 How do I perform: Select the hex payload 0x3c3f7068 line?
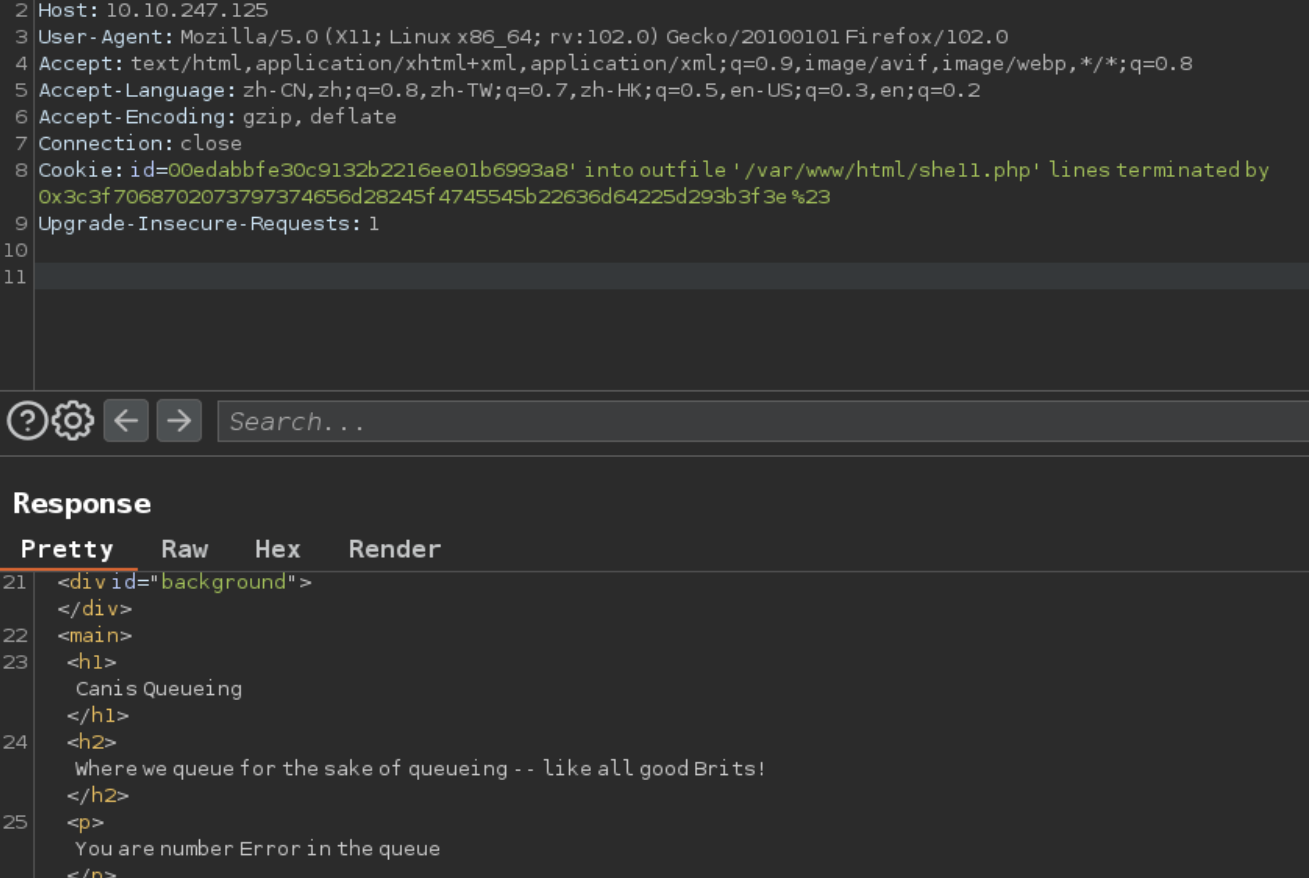pyautogui.click(x=434, y=197)
